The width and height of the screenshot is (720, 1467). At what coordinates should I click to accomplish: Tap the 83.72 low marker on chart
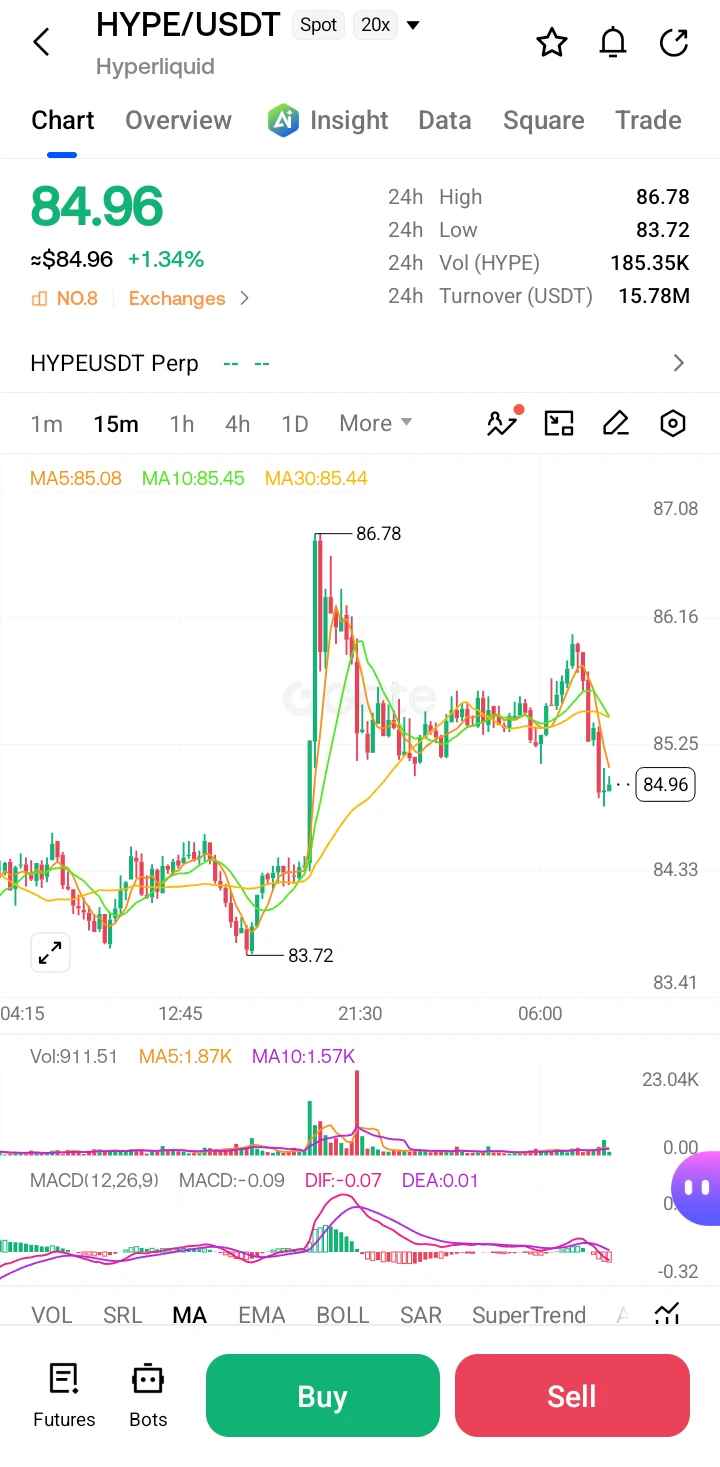[311, 955]
